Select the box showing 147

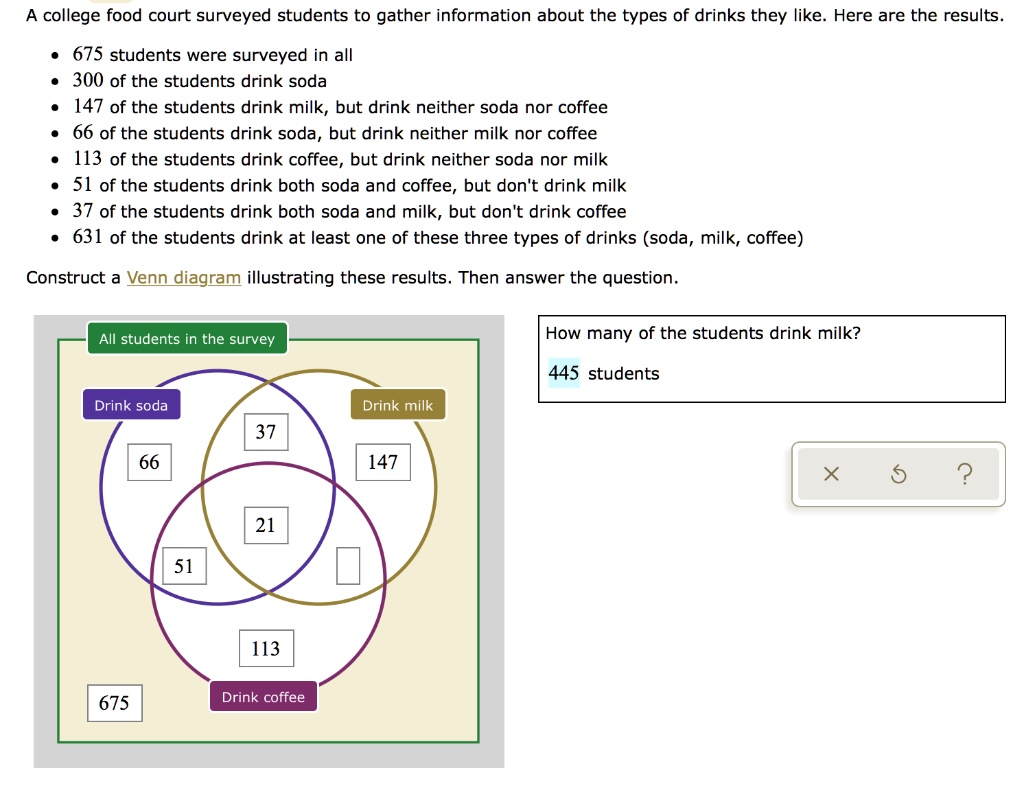coord(383,462)
